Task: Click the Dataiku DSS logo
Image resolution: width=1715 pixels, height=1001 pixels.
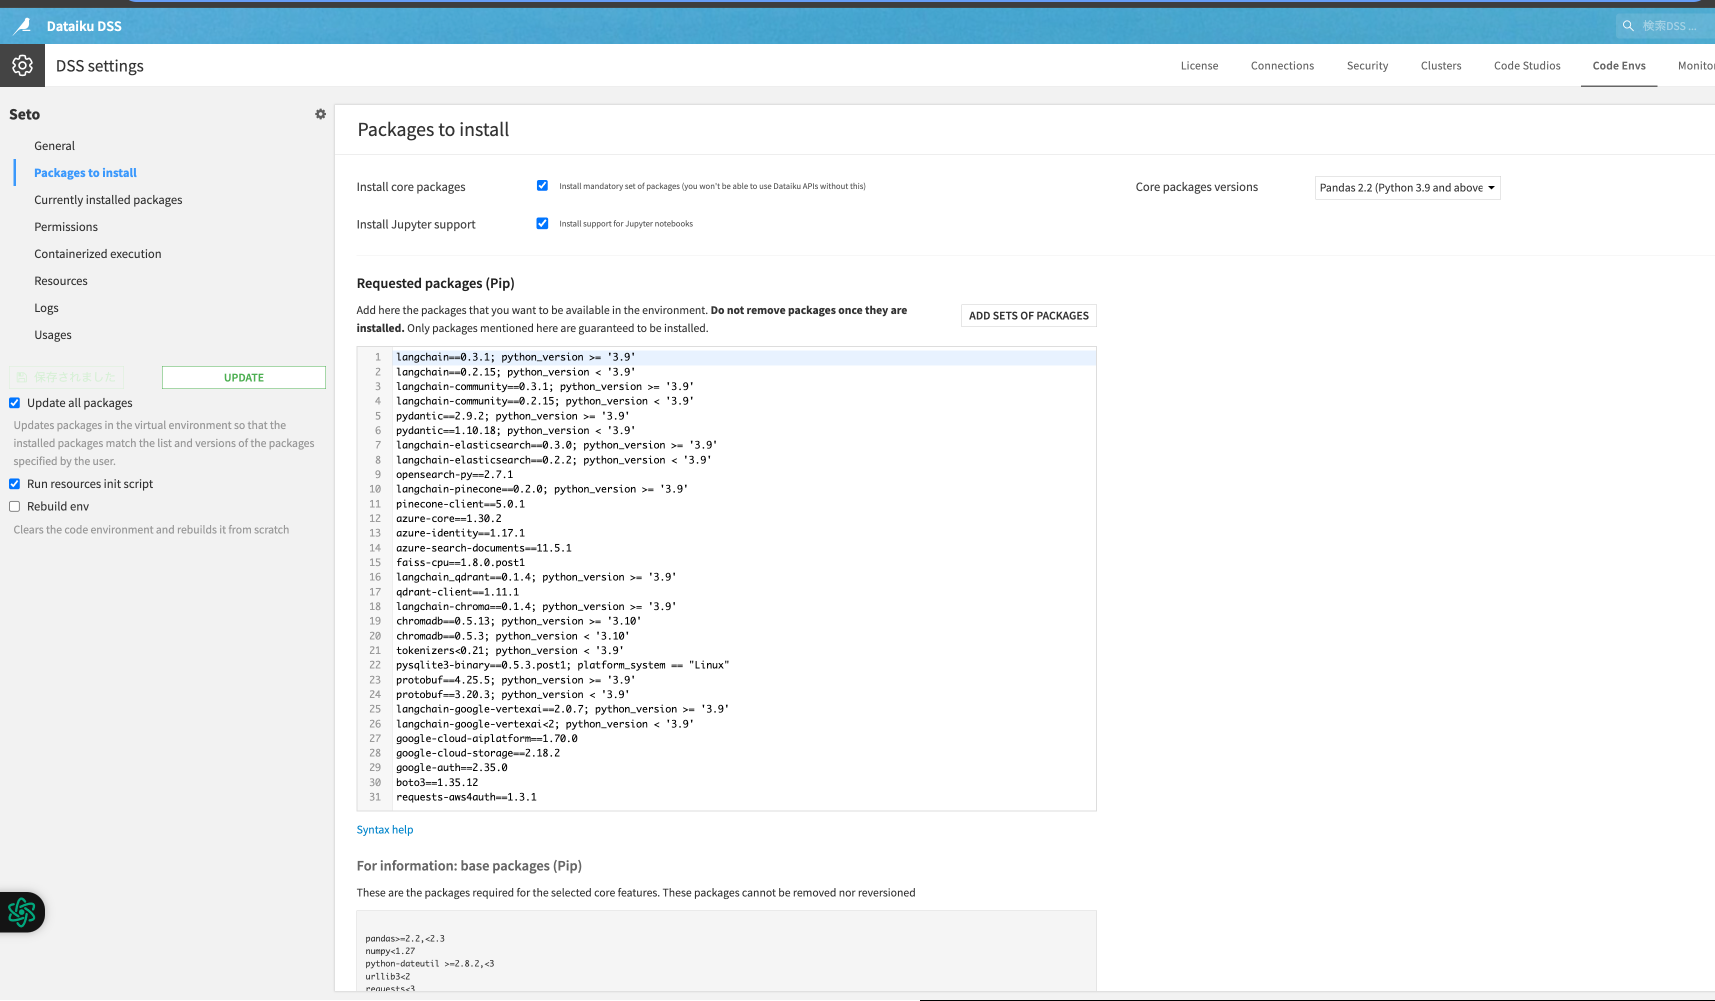Action: pyautogui.click(x=20, y=25)
